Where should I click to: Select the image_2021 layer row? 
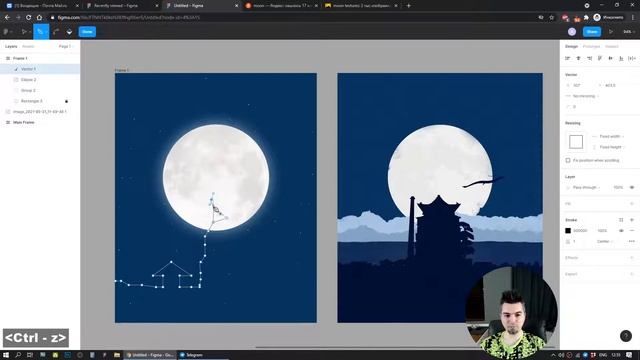(x=40, y=111)
